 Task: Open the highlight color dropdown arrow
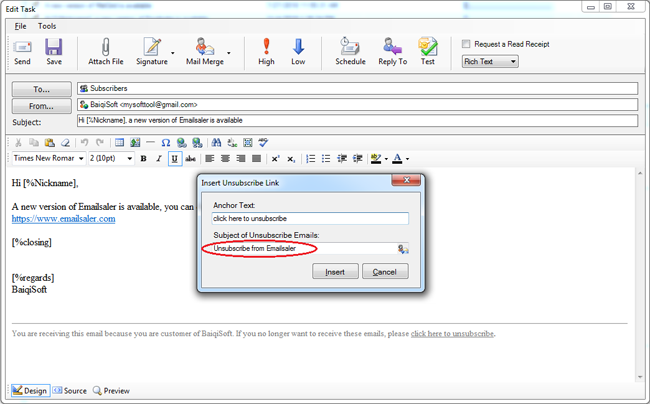tap(386, 159)
